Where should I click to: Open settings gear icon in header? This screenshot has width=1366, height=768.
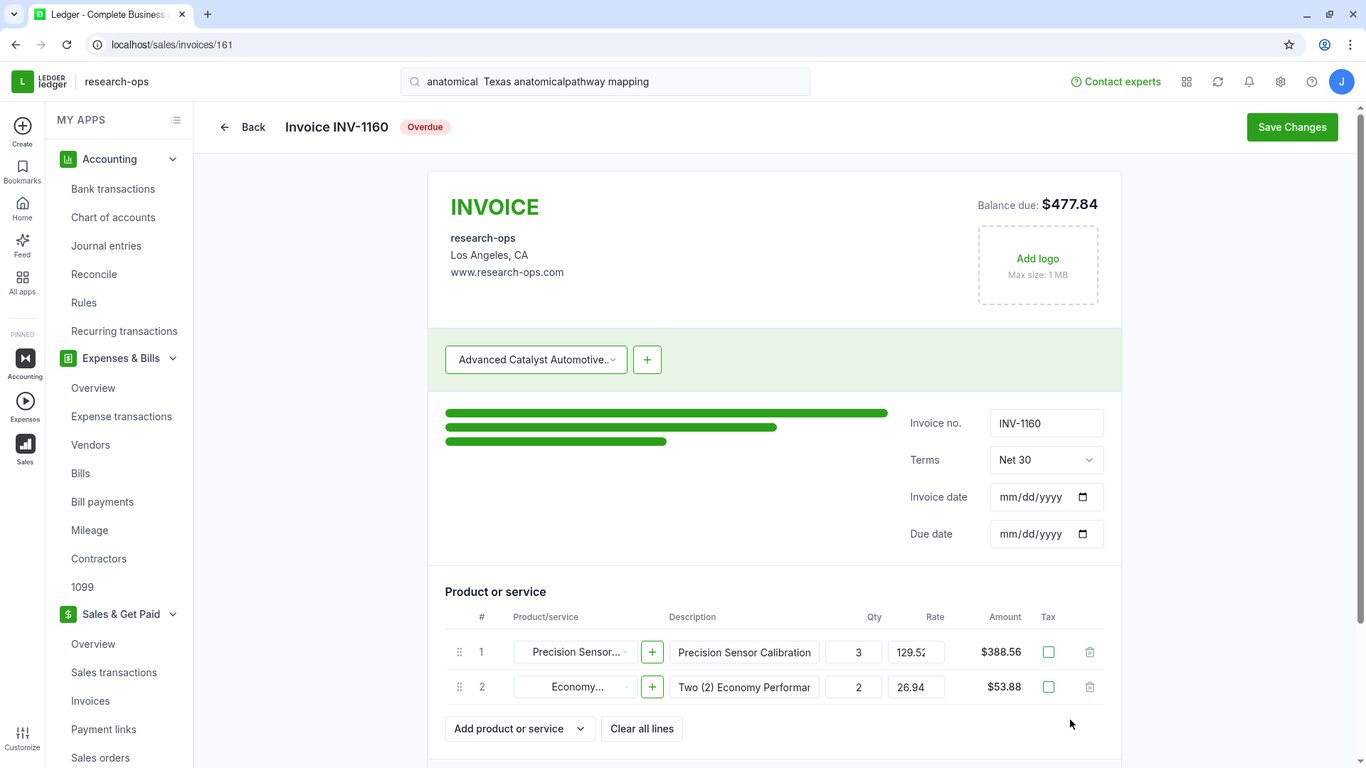pos(1280,82)
